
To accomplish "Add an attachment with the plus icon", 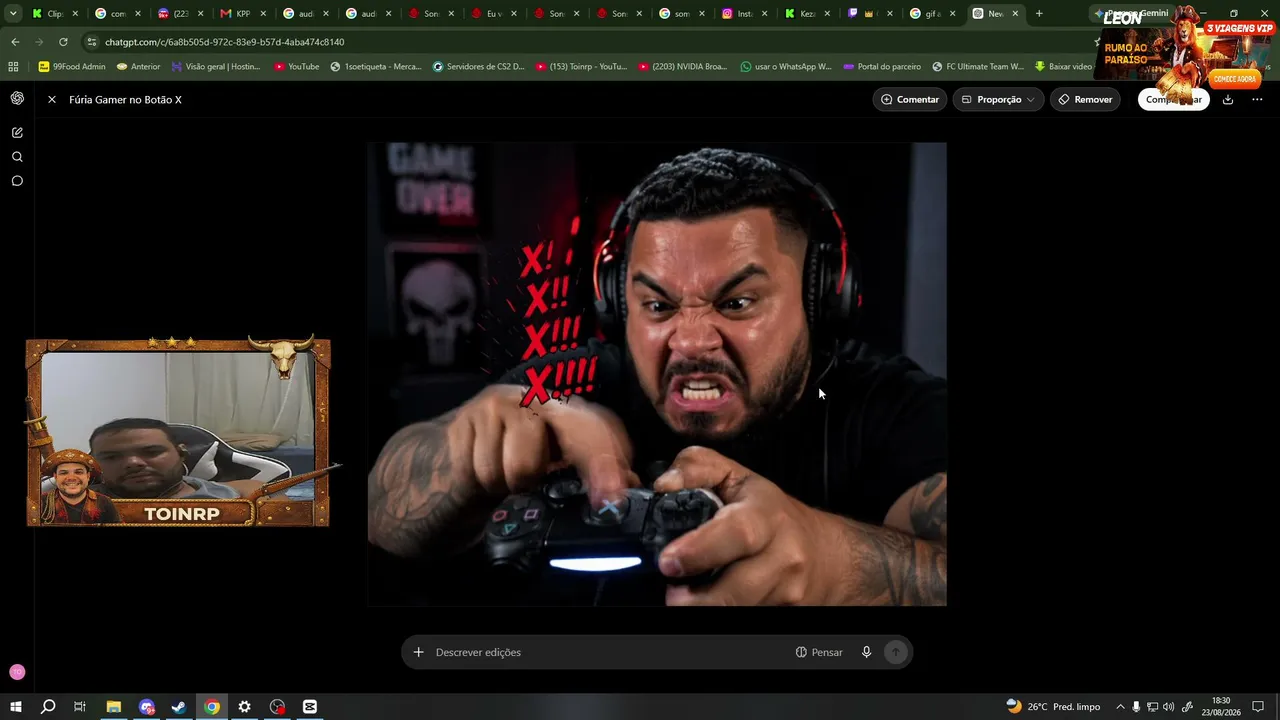I will point(418,652).
